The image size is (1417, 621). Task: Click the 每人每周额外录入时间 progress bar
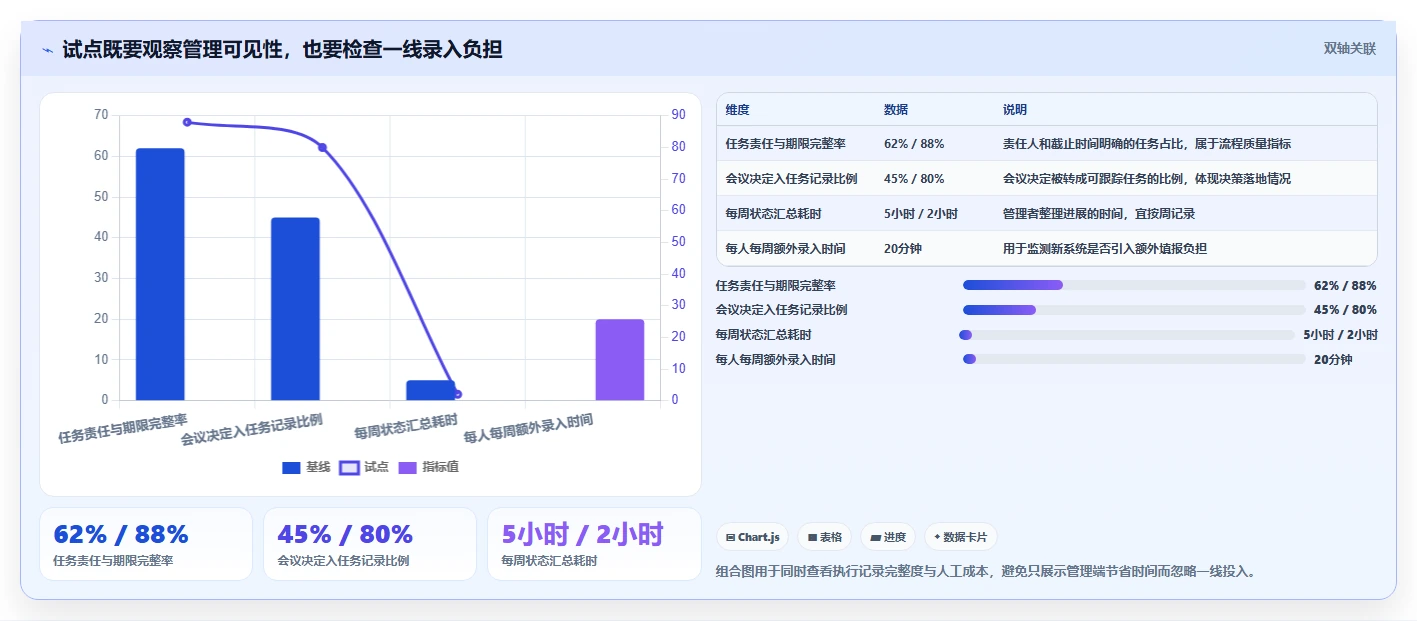point(1134,359)
